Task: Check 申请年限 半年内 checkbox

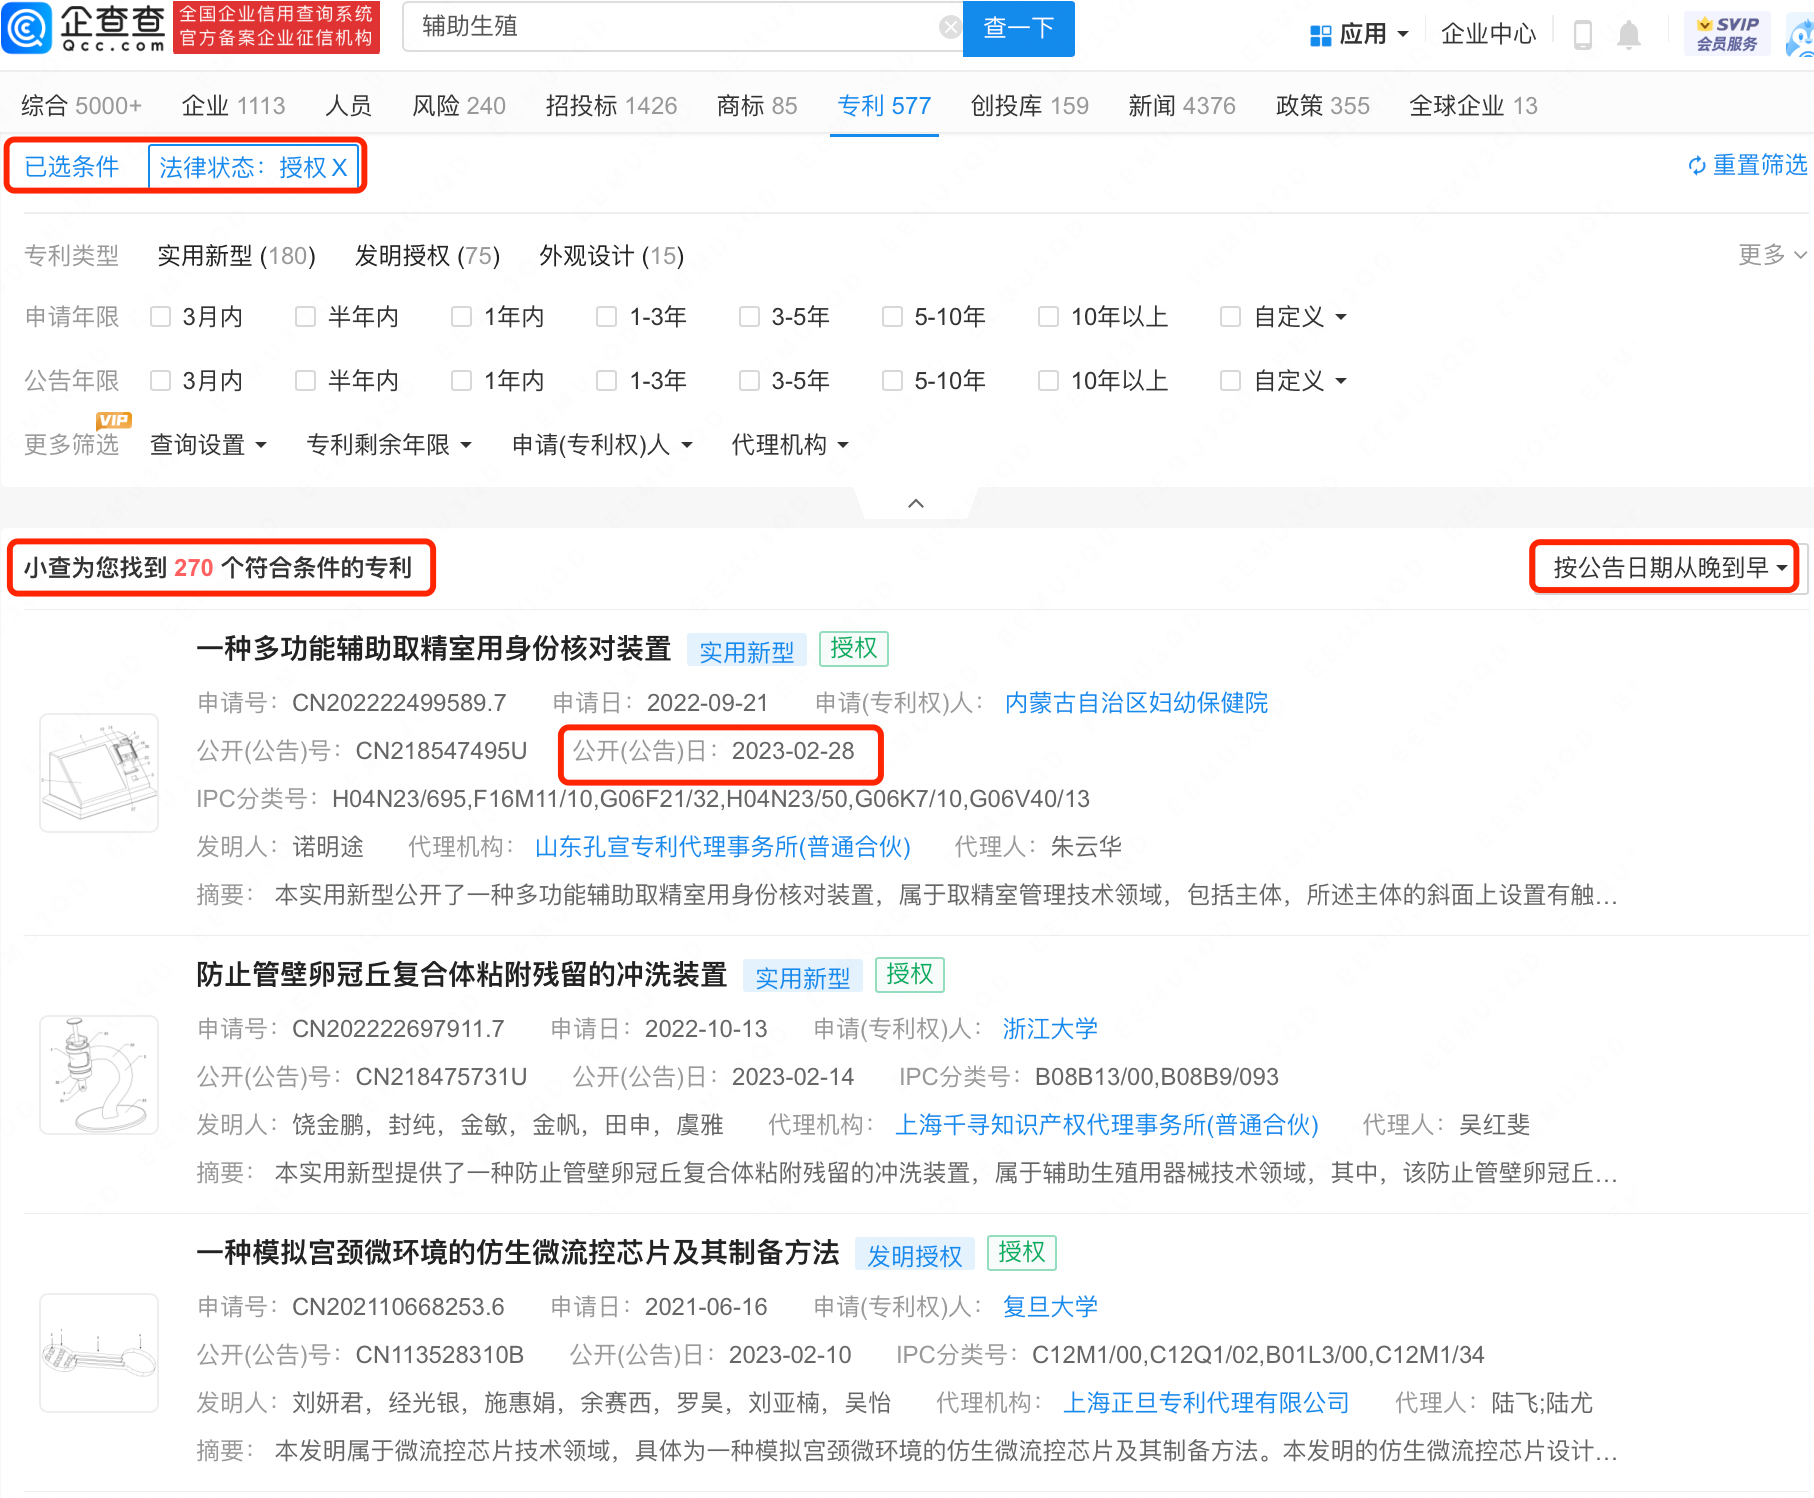Action: (x=305, y=317)
